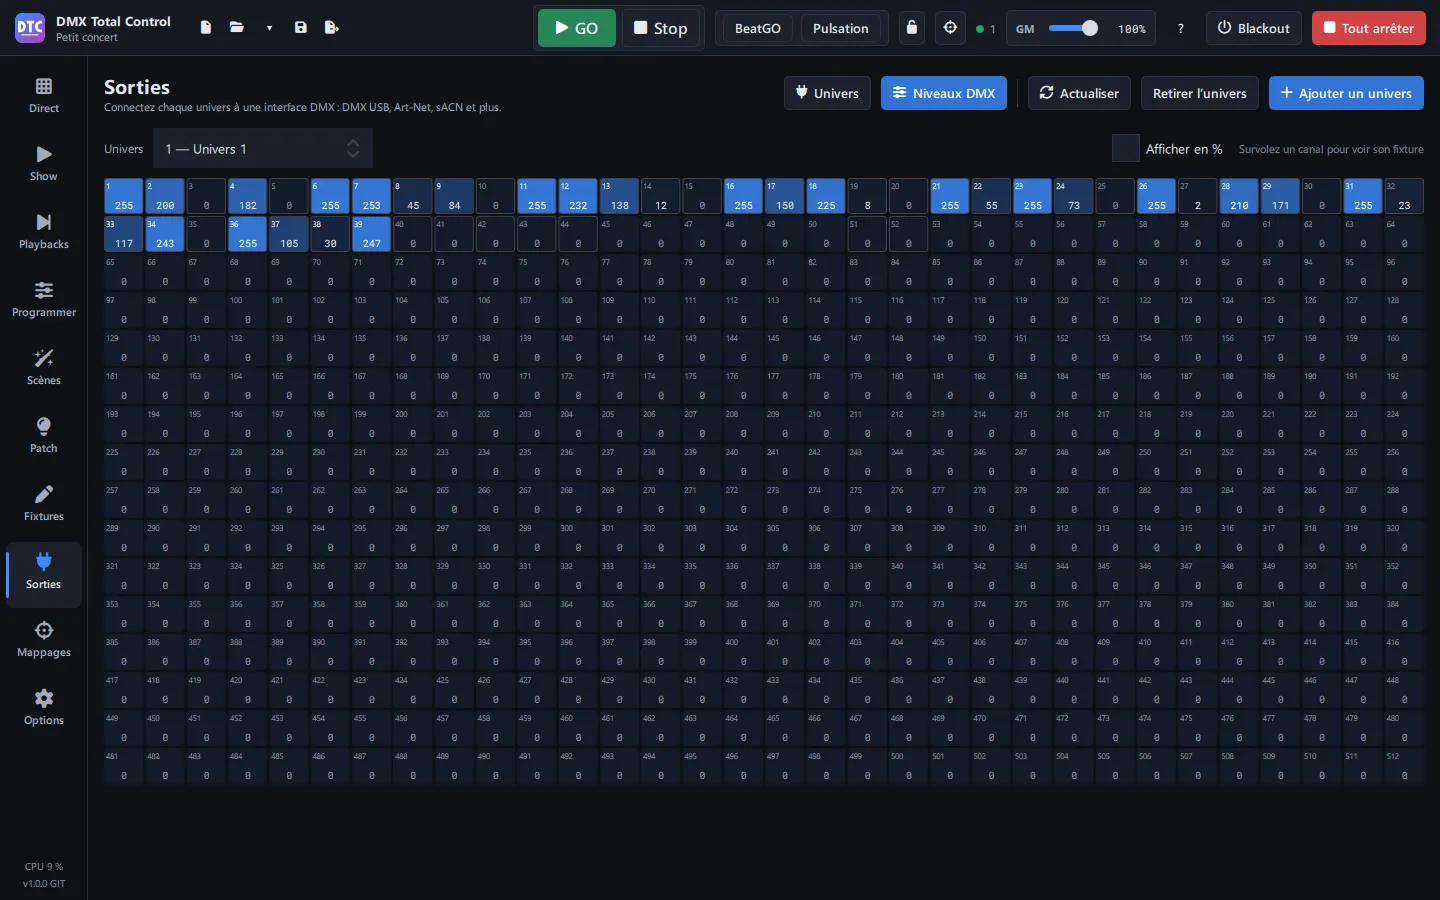
Task: Select DMX channel 4 cell showing 182
Action: point(248,196)
